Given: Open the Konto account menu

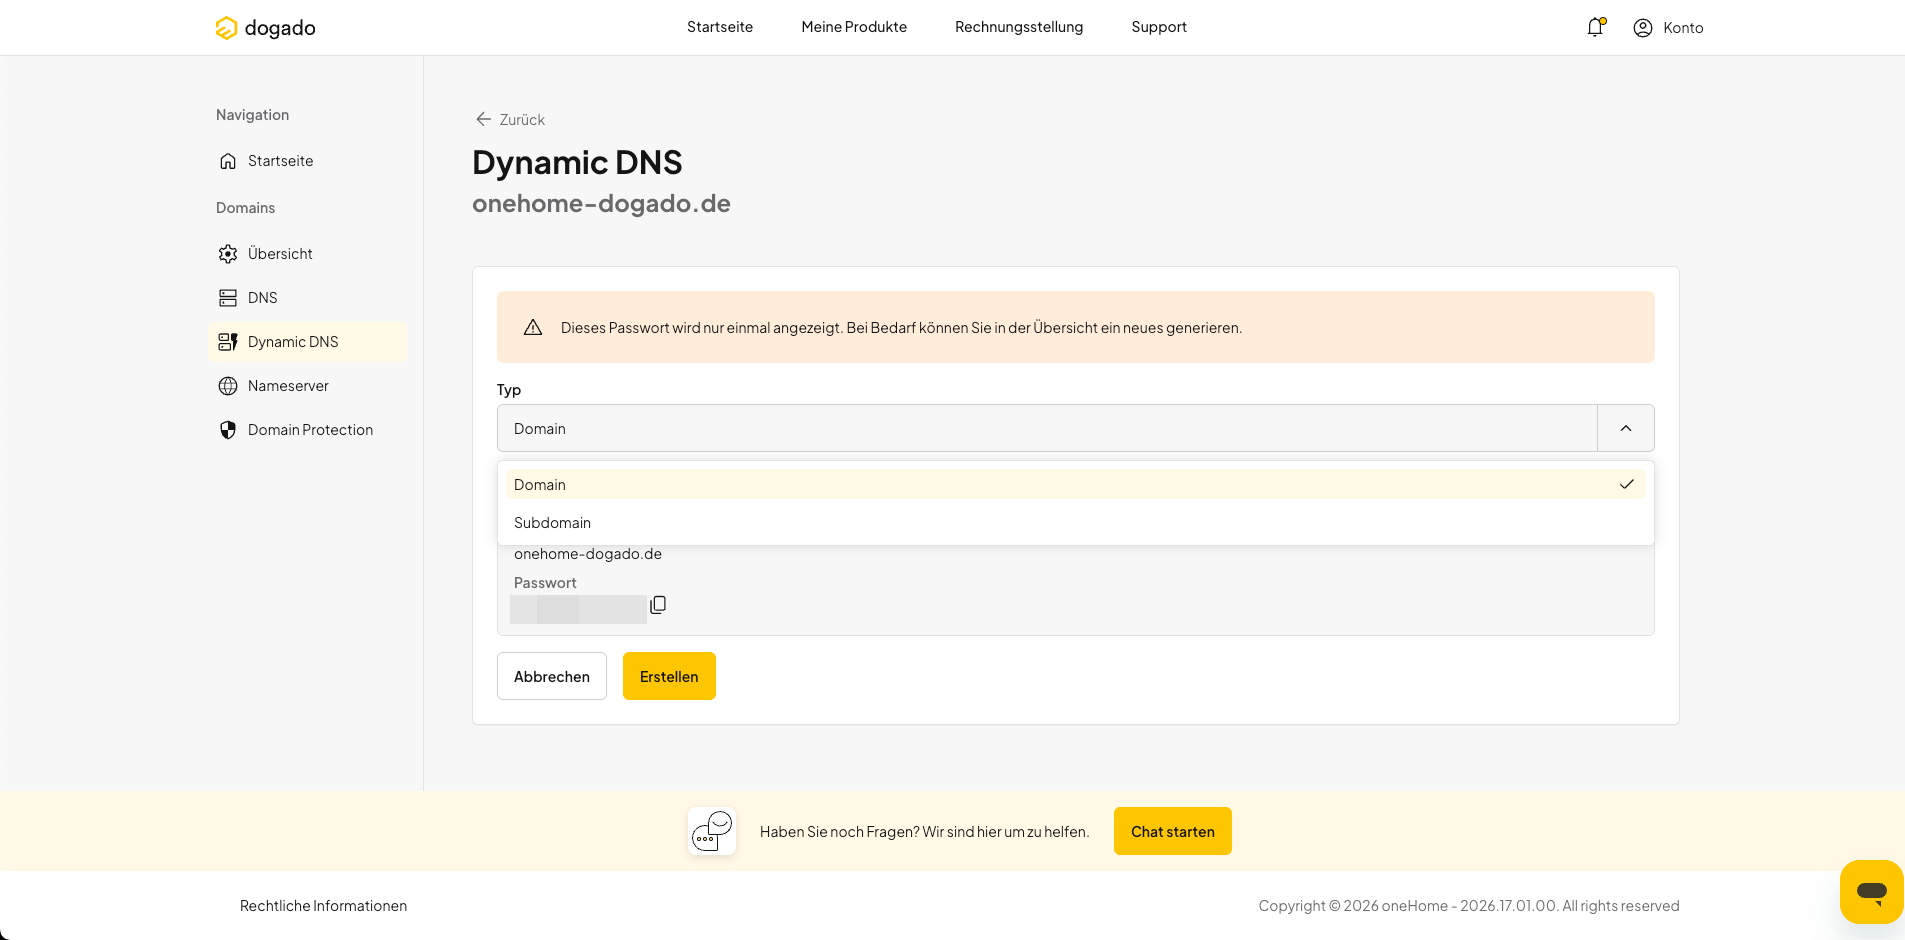Looking at the screenshot, I should point(1668,28).
